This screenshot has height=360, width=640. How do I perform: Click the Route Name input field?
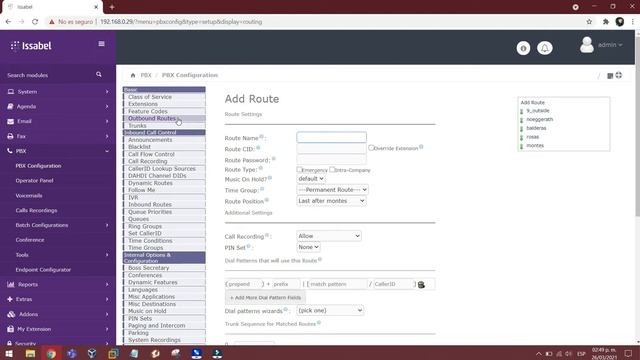(x=331, y=137)
